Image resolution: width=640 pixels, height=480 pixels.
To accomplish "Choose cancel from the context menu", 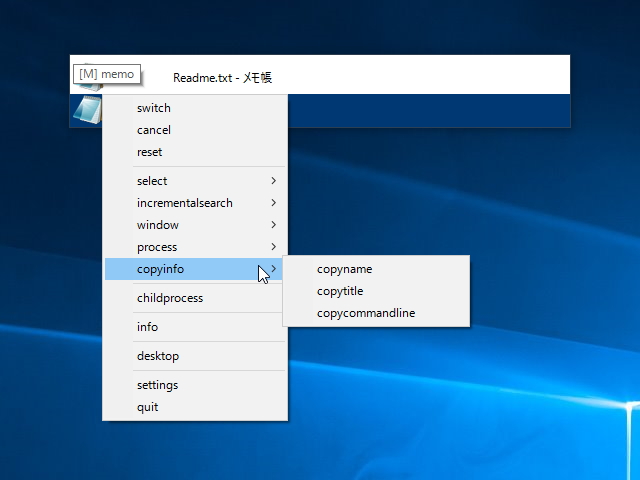I will 195,130.
